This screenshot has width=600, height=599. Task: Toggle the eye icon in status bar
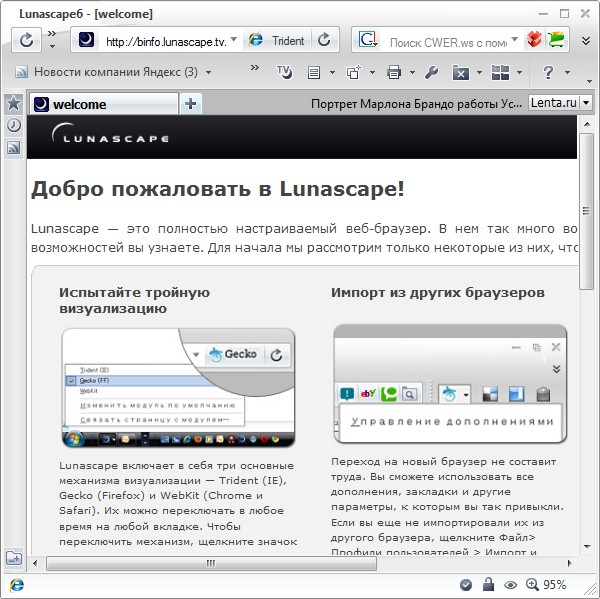510,585
